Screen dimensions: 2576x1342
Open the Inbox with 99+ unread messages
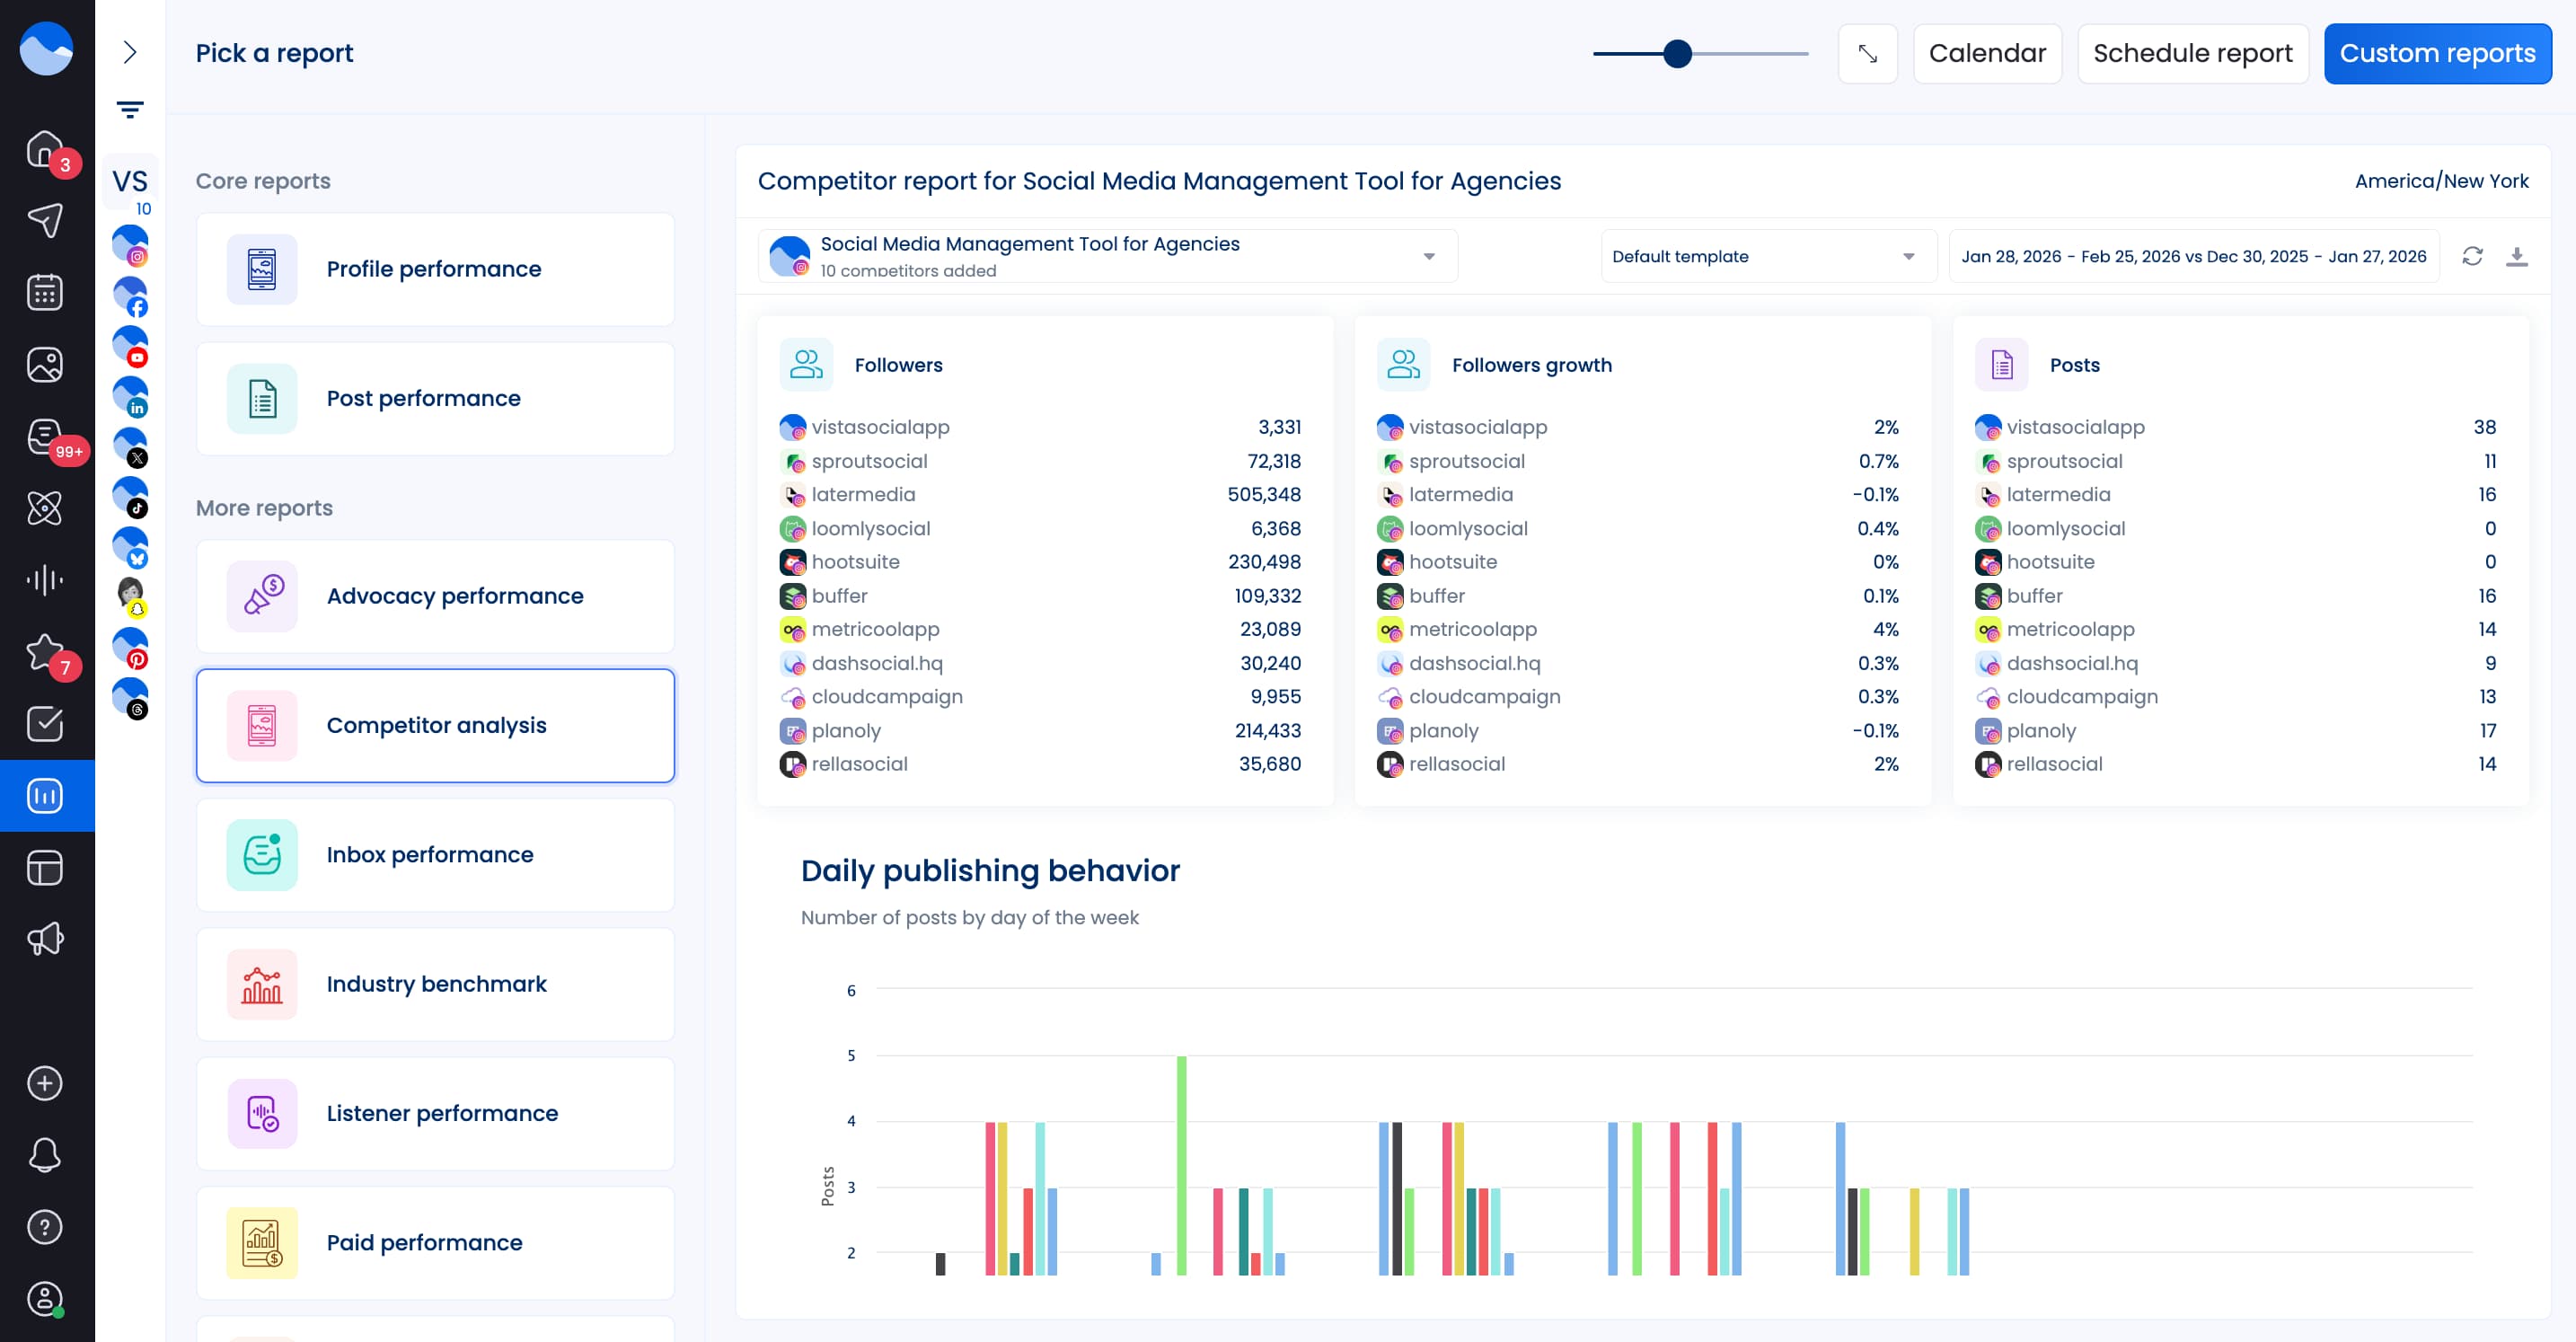click(45, 435)
